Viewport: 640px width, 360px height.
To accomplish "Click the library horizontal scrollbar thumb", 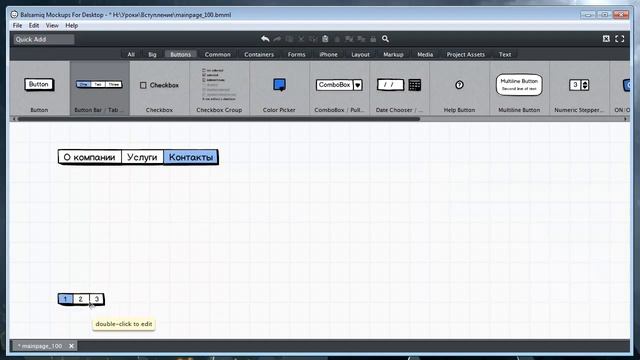I will pyautogui.click(x=218, y=119).
